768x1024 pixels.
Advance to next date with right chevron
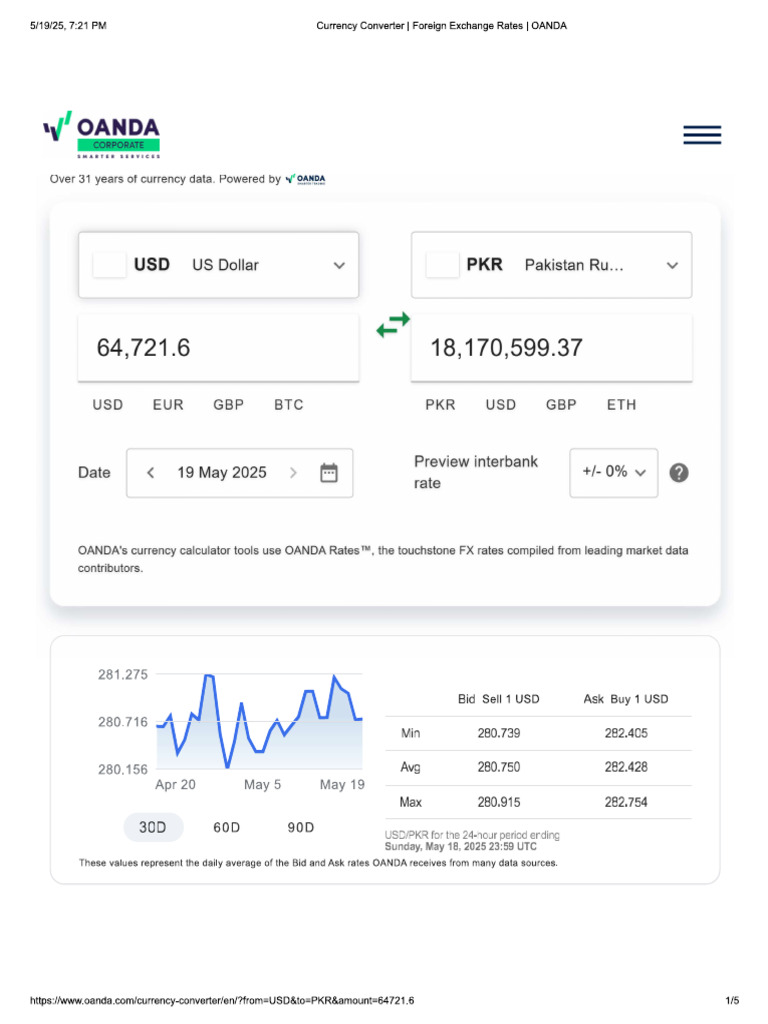[293, 473]
